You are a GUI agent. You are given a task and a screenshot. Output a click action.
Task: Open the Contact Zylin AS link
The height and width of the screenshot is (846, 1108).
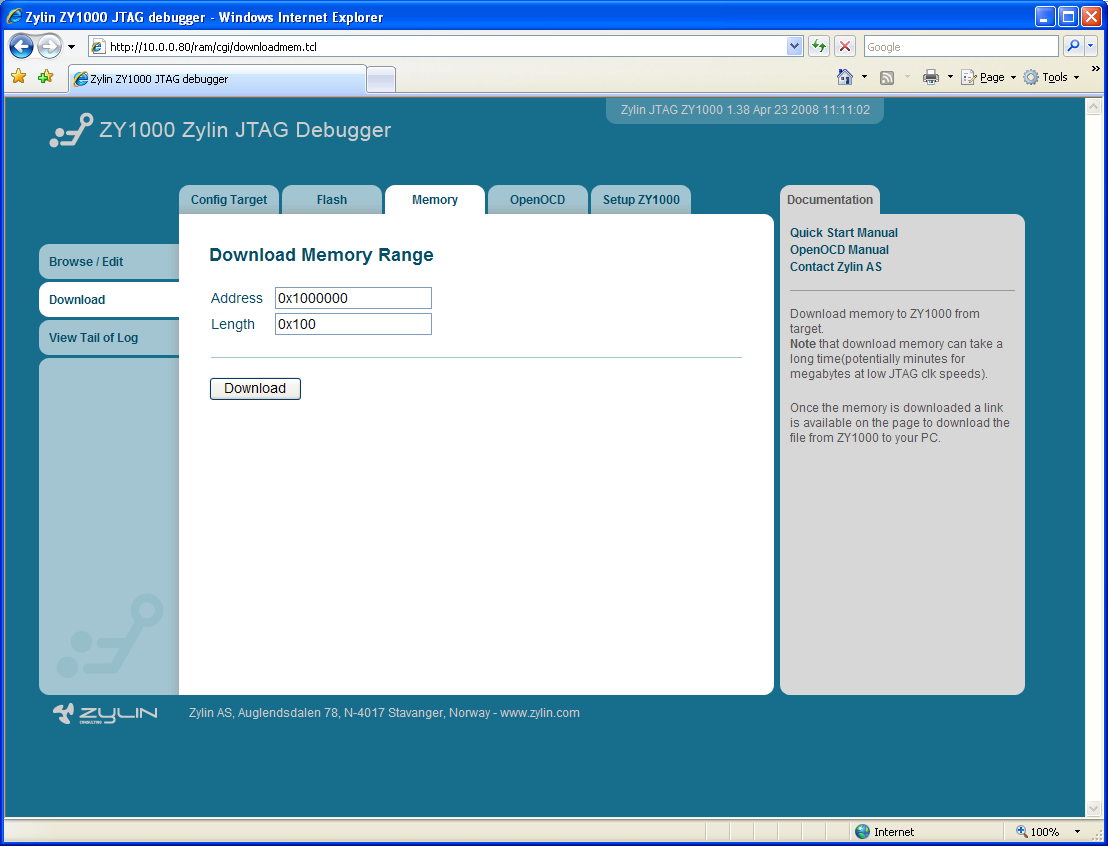(x=836, y=266)
